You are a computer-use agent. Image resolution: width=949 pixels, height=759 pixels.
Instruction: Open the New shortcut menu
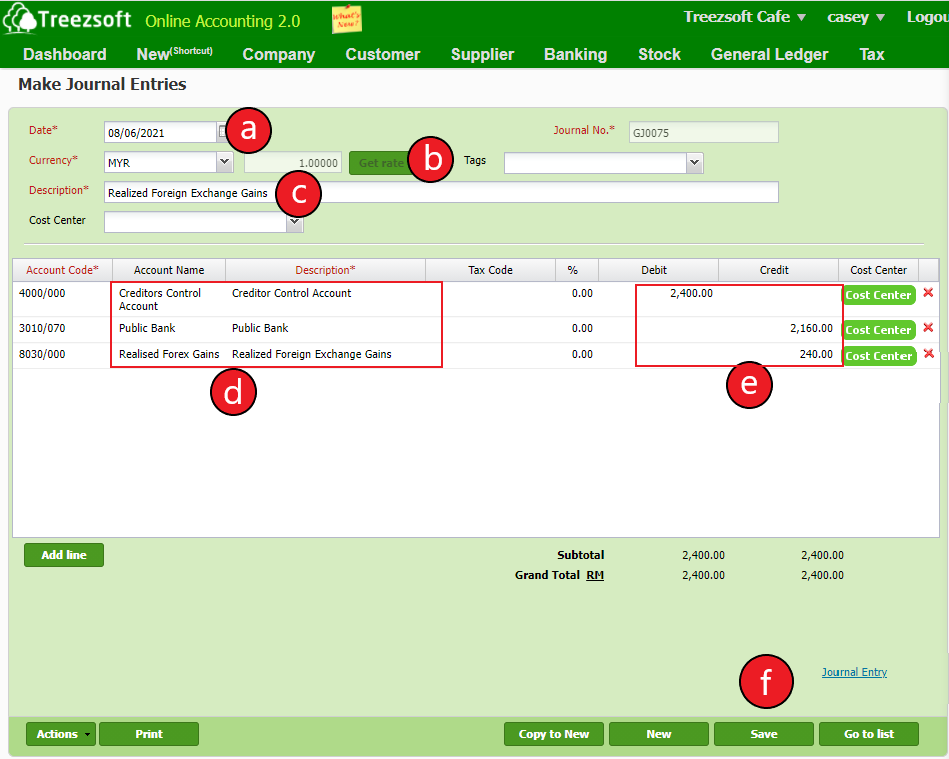coord(174,54)
